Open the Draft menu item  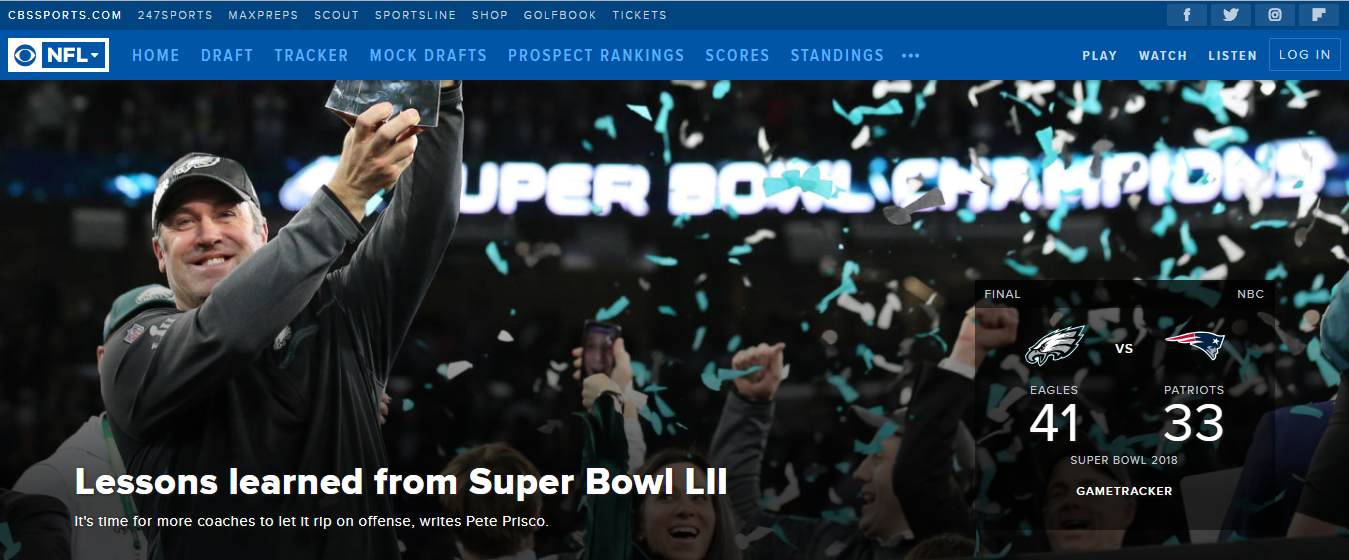[227, 56]
